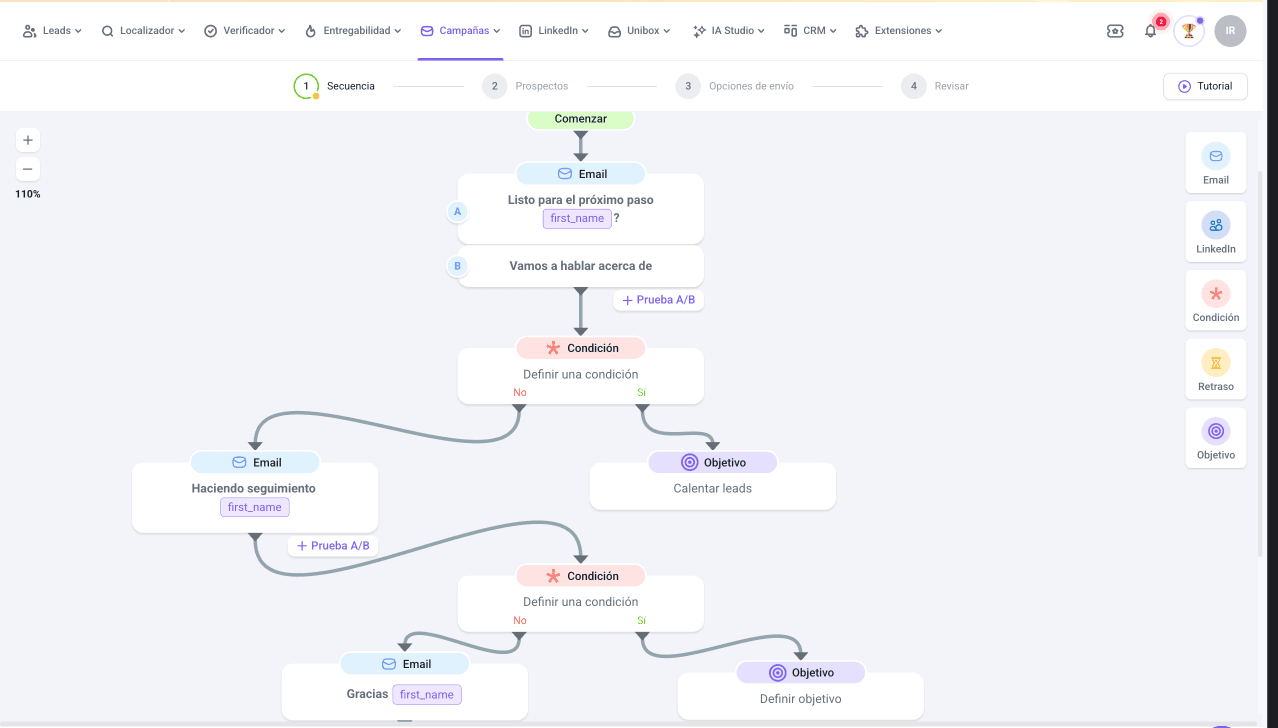Select the Comenzar start node
The height and width of the screenshot is (728, 1278).
click(581, 119)
